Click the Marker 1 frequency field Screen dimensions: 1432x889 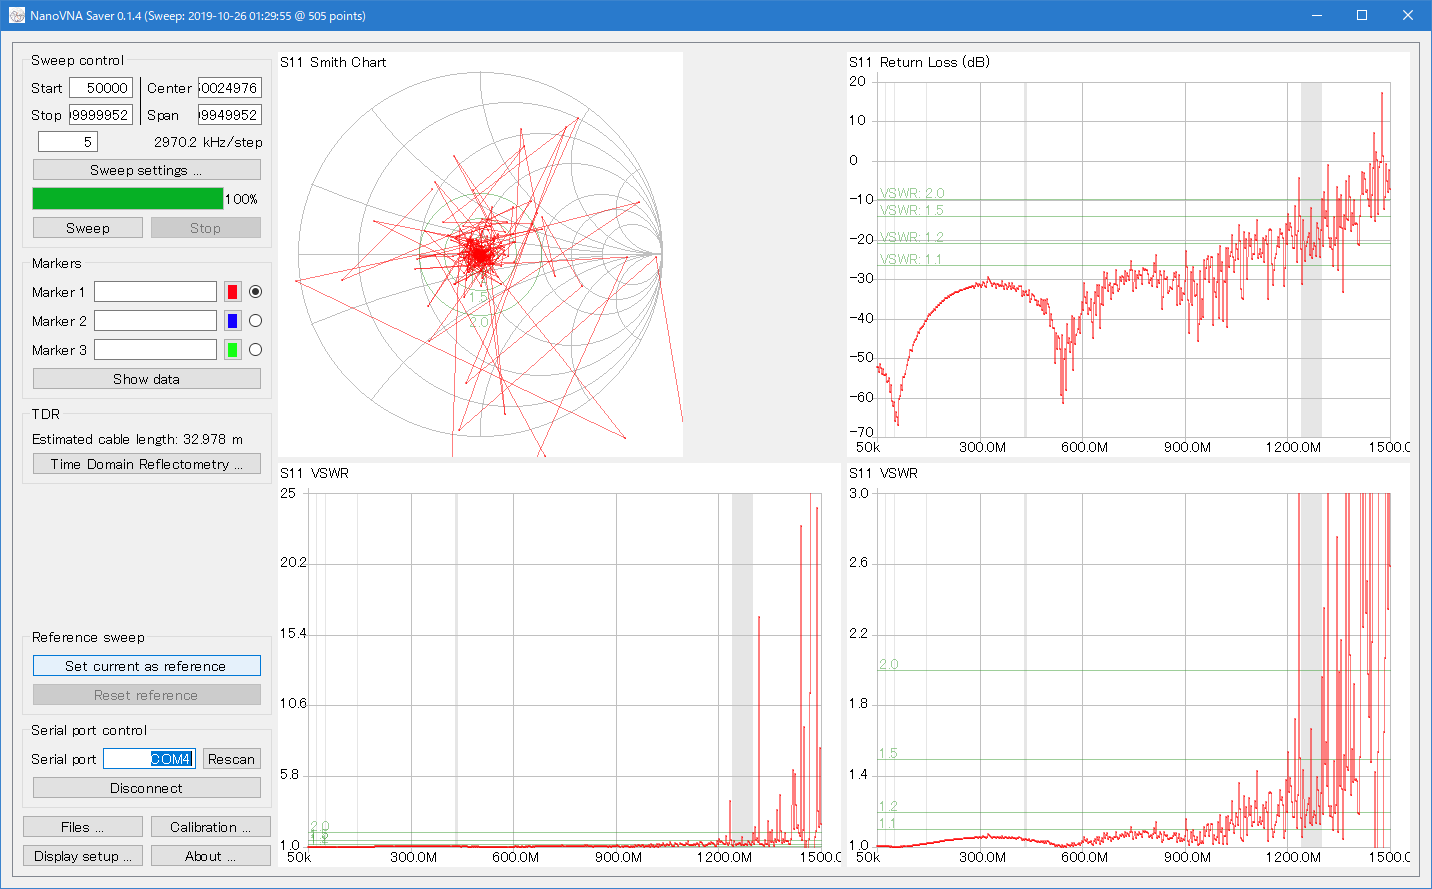click(x=155, y=292)
